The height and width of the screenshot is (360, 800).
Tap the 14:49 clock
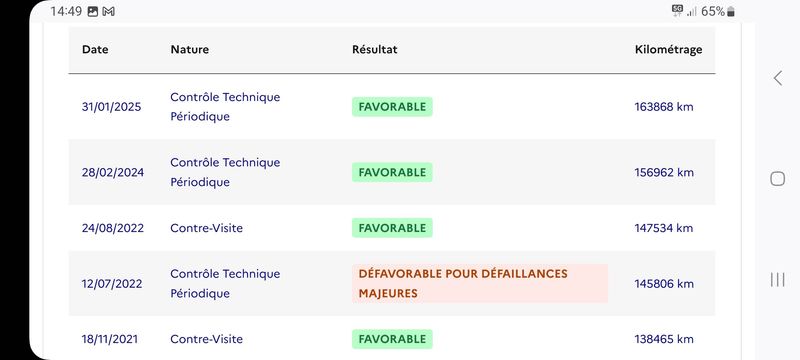(x=66, y=12)
